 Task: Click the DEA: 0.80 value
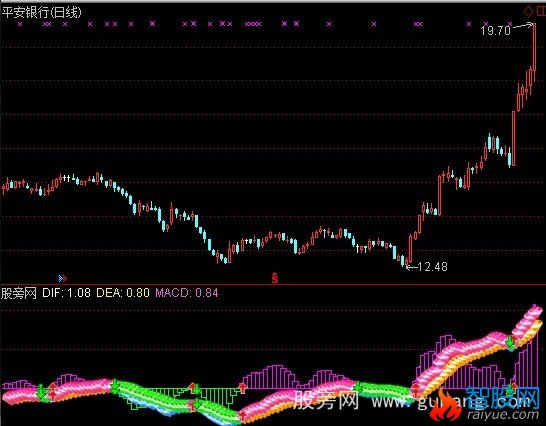click(x=123, y=293)
